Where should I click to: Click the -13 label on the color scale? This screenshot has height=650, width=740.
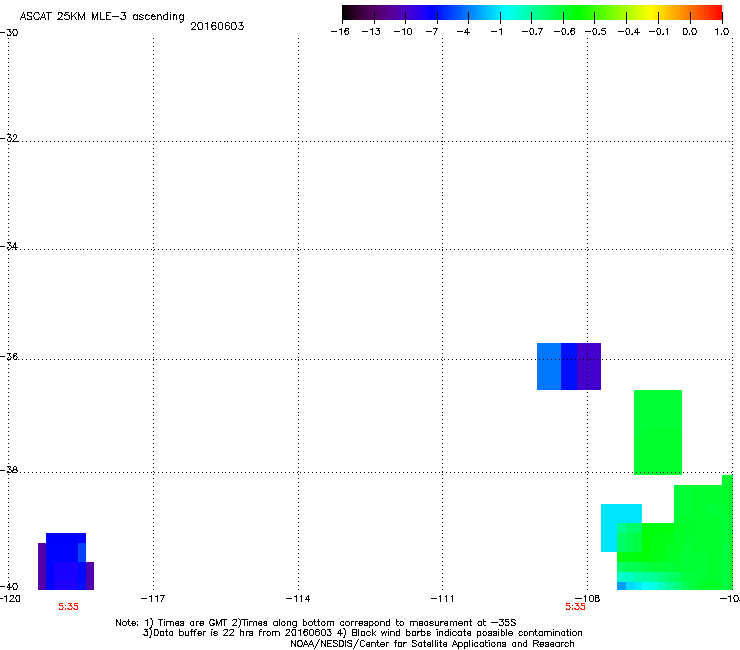pyautogui.click(x=371, y=32)
